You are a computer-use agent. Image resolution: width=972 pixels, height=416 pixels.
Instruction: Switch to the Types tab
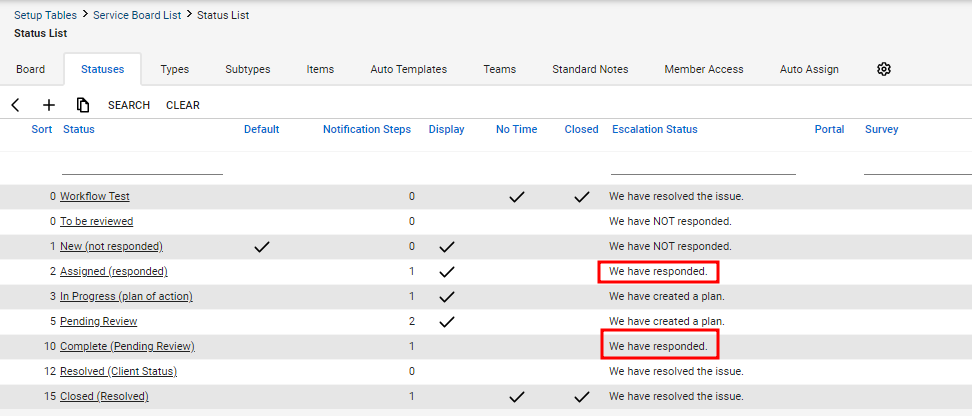tap(174, 69)
